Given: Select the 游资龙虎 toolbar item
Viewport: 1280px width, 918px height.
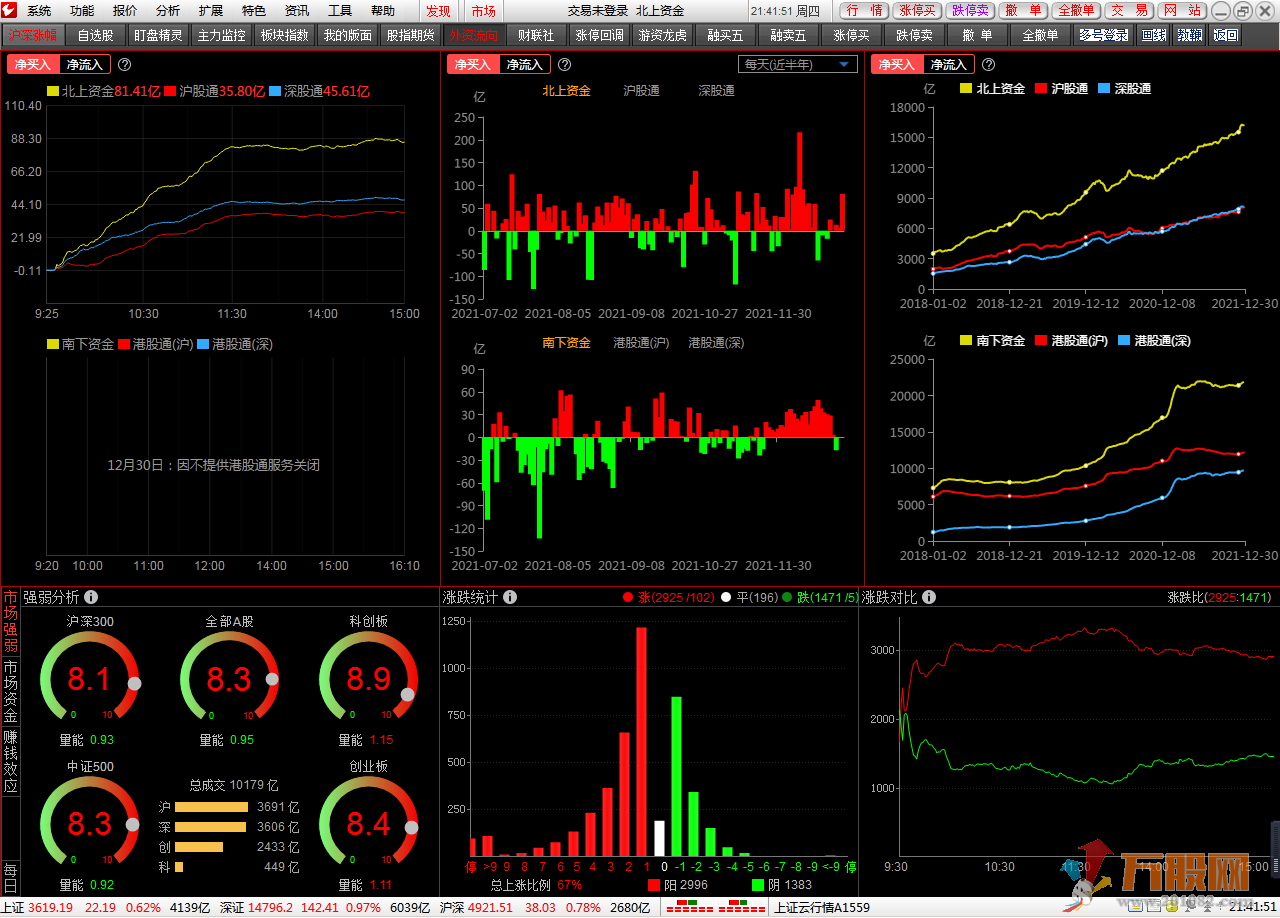Looking at the screenshot, I should 663,35.
